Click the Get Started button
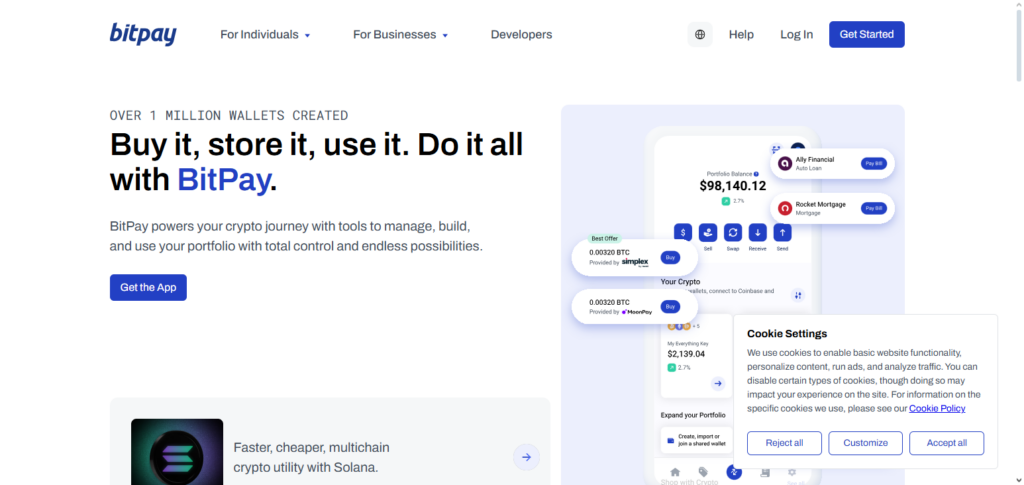 pyautogui.click(x=867, y=35)
